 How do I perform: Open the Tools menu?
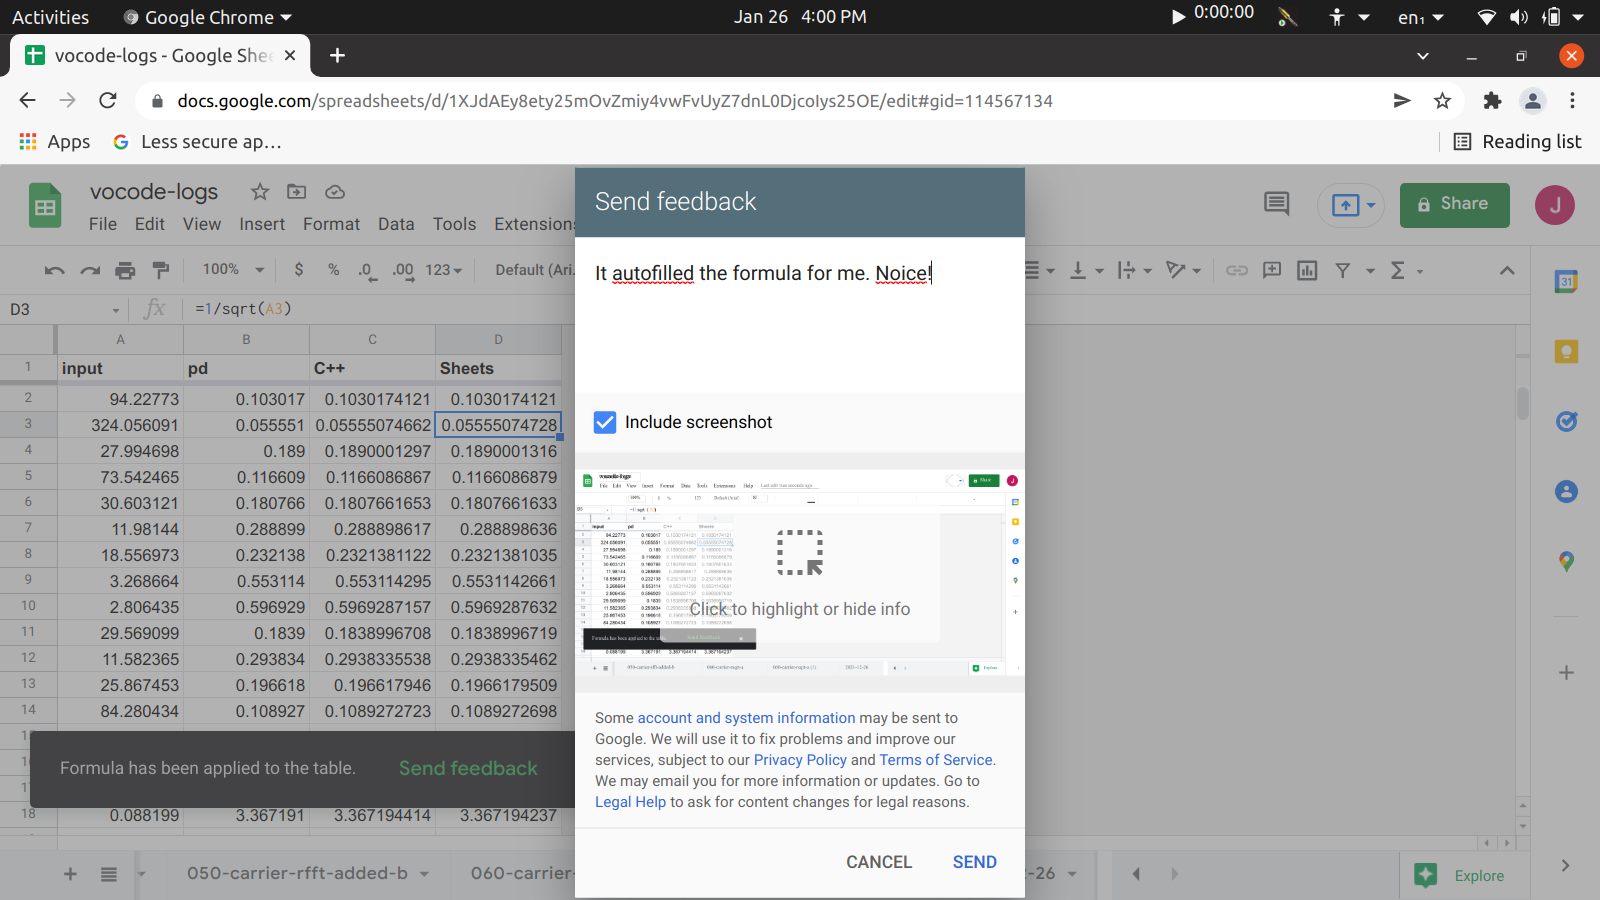coord(455,224)
